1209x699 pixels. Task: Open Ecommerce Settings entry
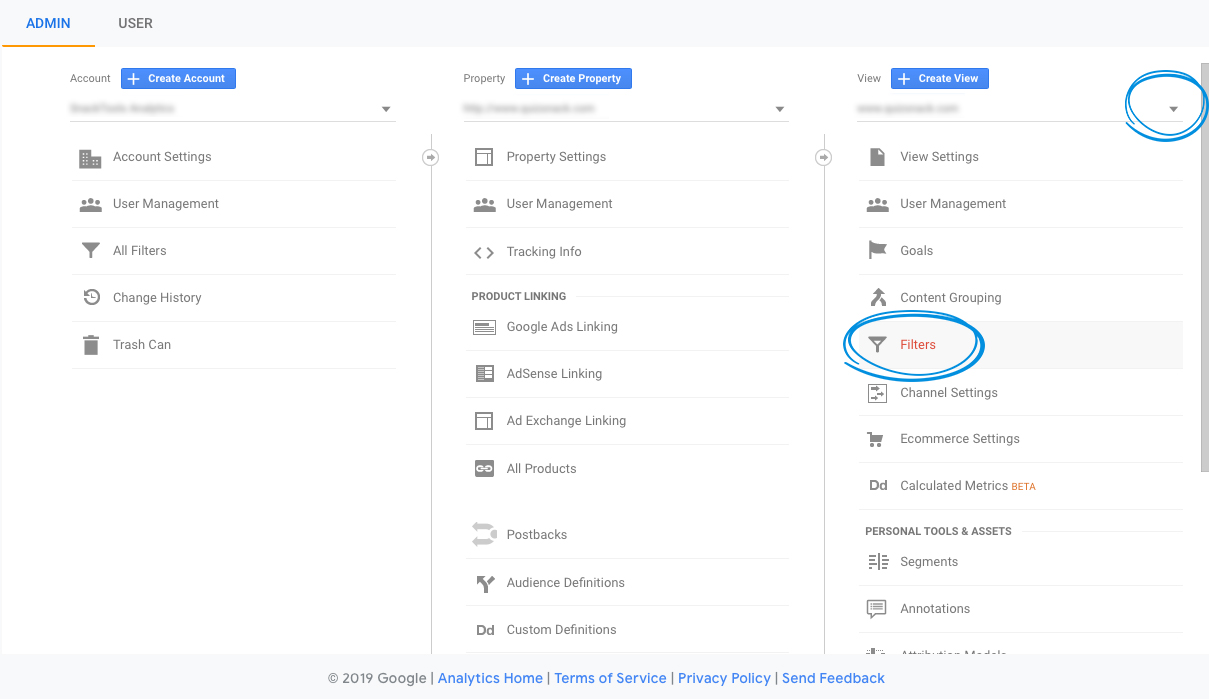(960, 439)
